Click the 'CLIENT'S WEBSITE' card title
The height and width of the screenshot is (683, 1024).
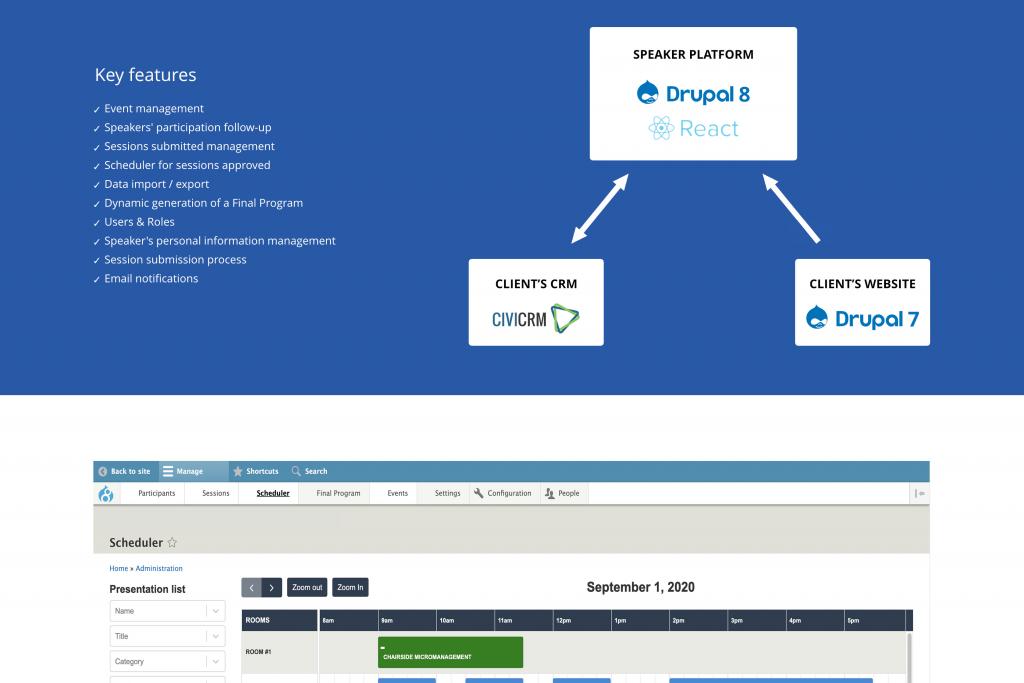tap(862, 284)
